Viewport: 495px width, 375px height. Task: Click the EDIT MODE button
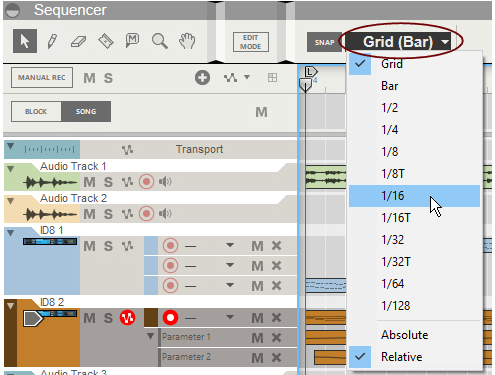pos(251,42)
